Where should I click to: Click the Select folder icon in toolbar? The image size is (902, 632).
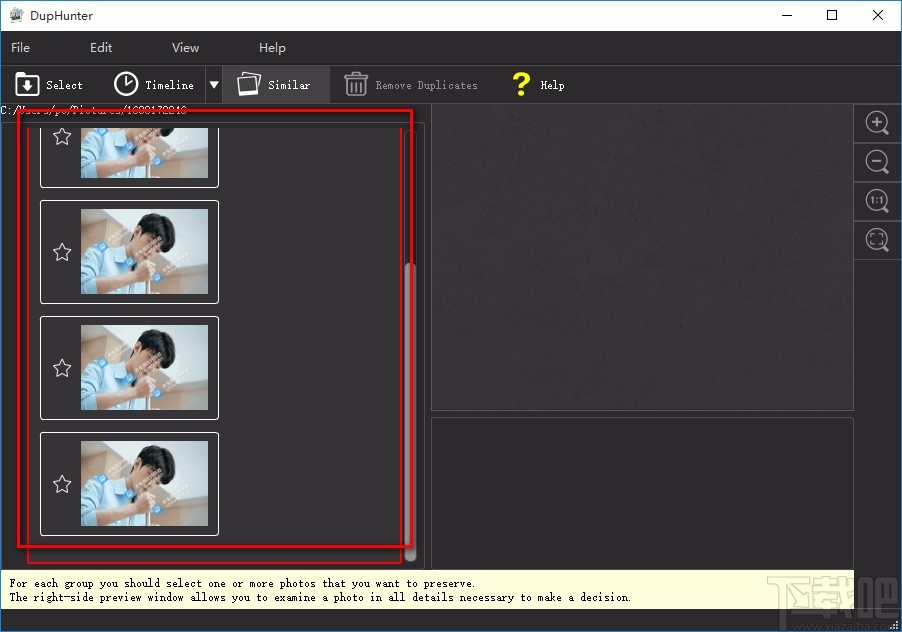pos(27,85)
